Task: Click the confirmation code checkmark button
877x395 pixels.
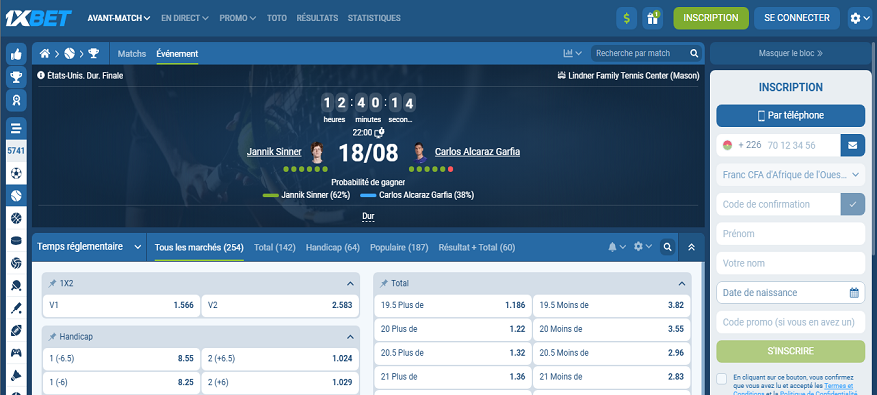Action: (x=852, y=204)
